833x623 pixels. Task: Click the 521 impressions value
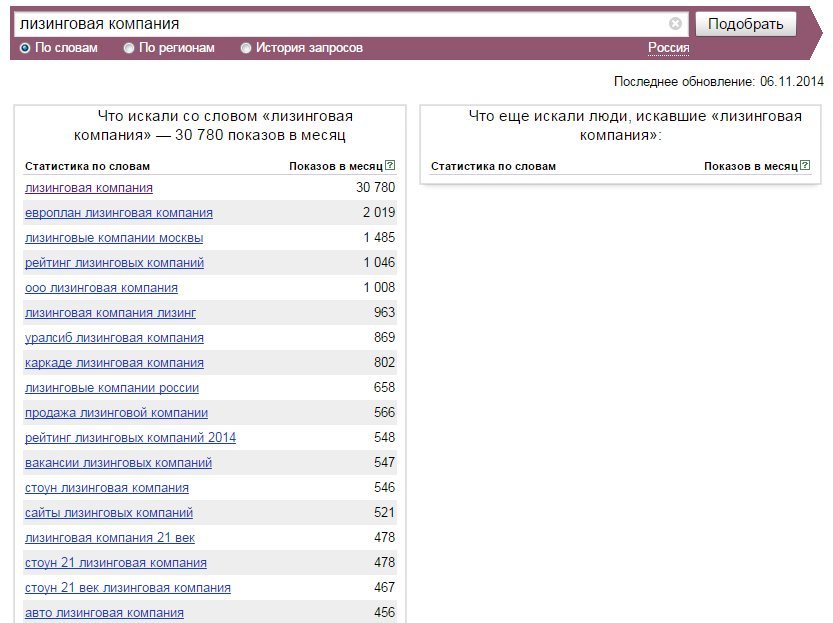[384, 511]
